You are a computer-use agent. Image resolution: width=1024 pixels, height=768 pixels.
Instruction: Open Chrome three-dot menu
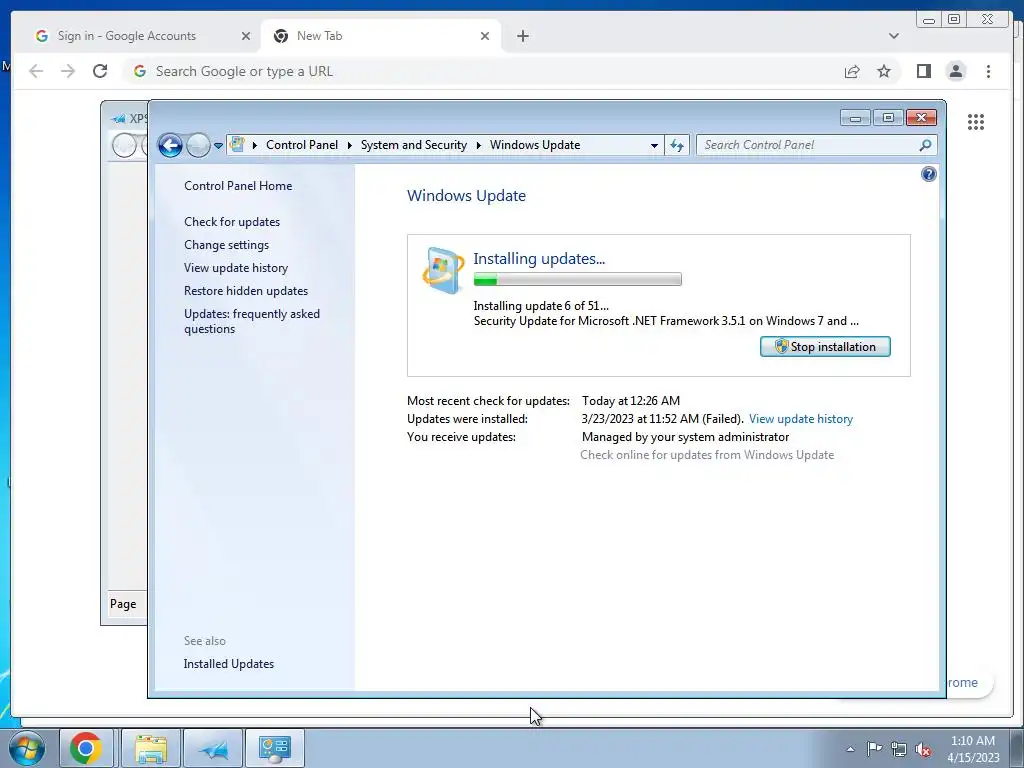point(988,71)
